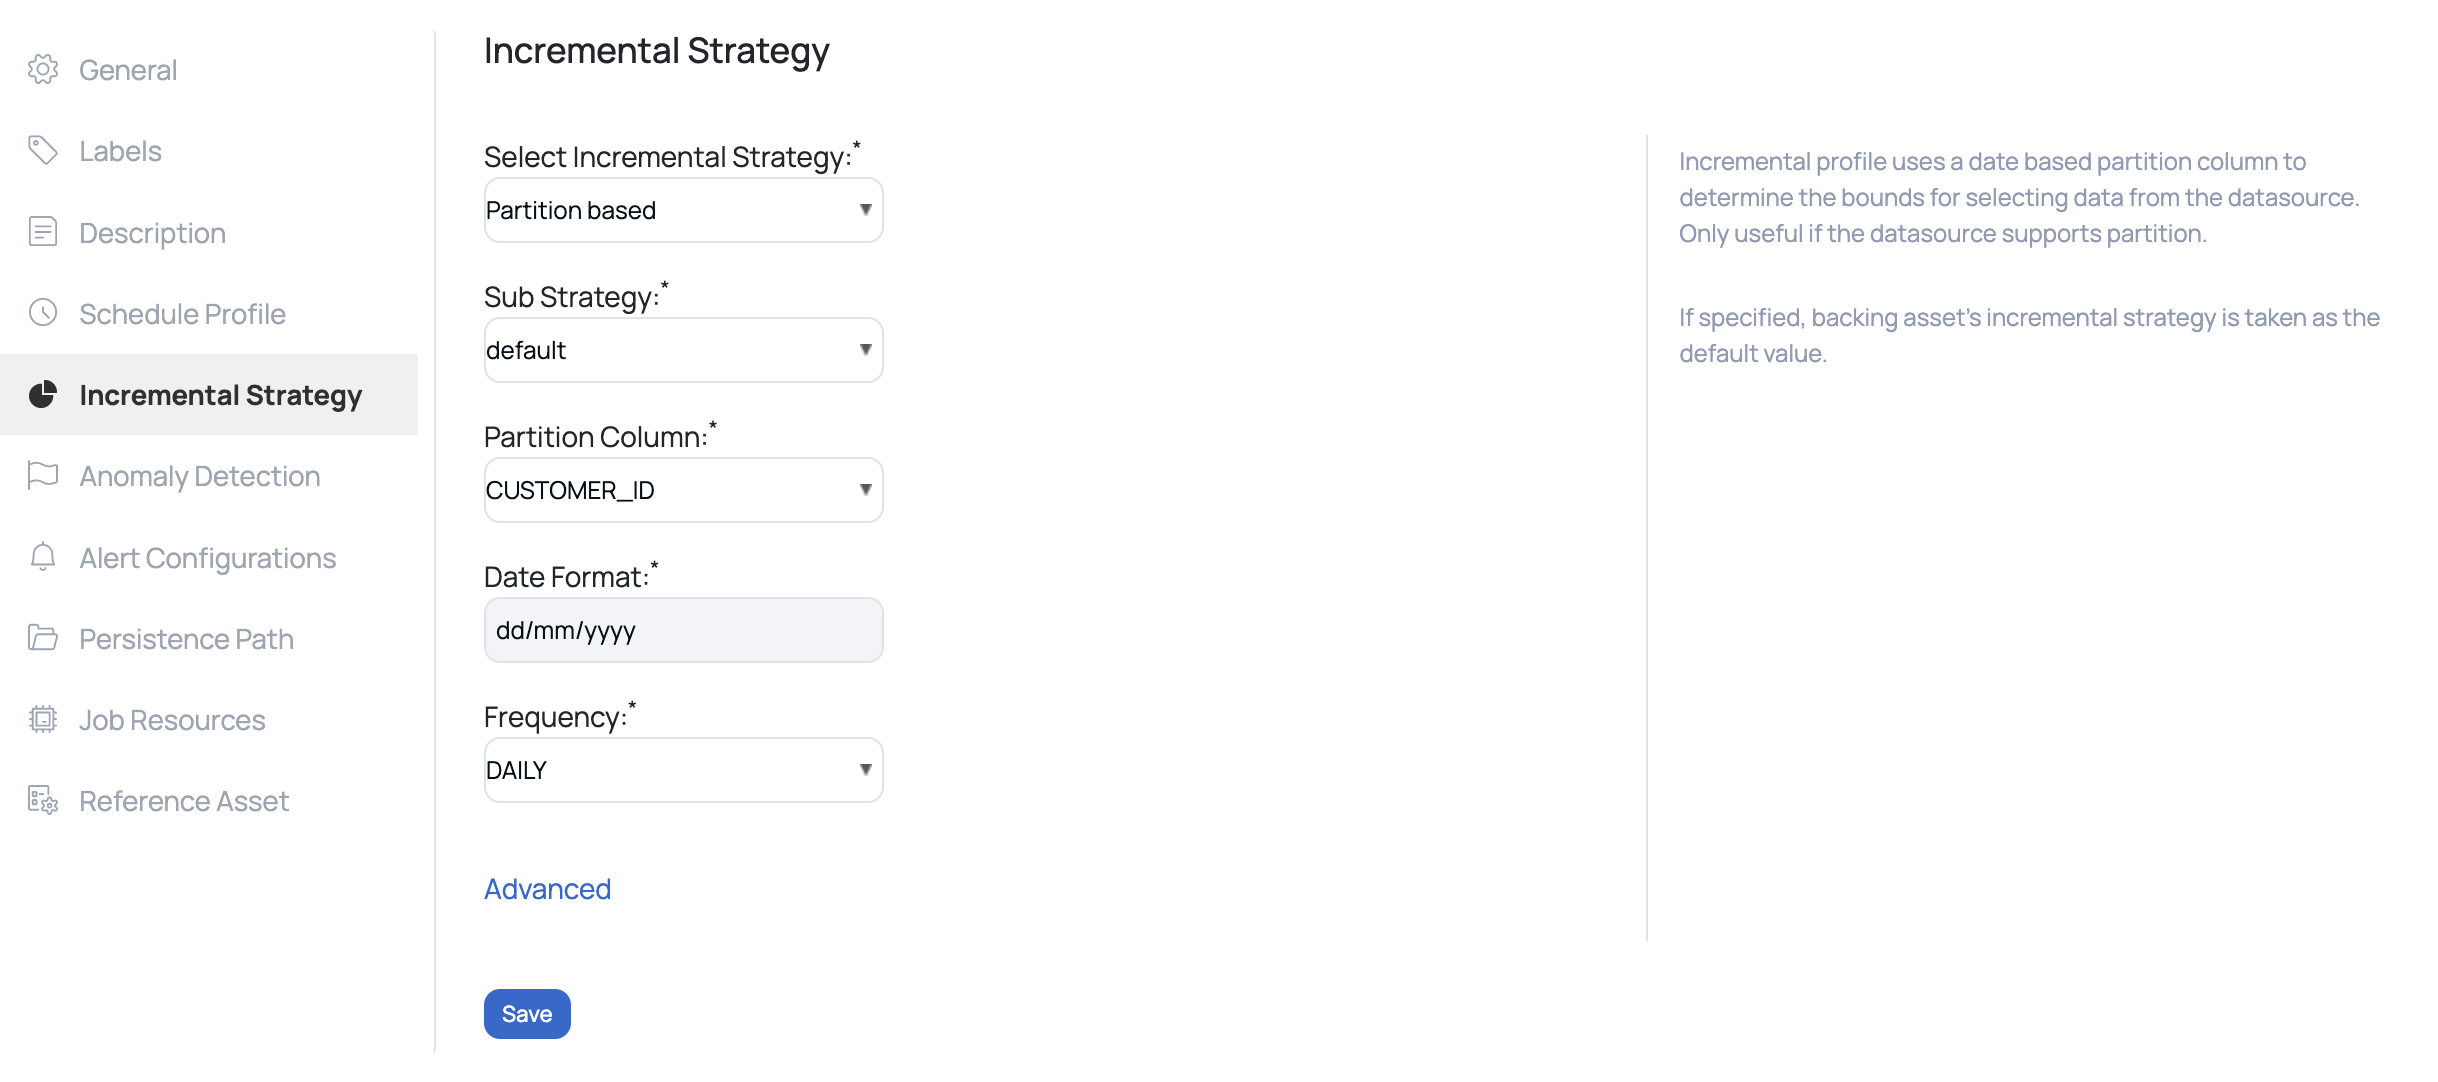Select the Labels tag icon
2438x1082 pixels.
click(42, 150)
